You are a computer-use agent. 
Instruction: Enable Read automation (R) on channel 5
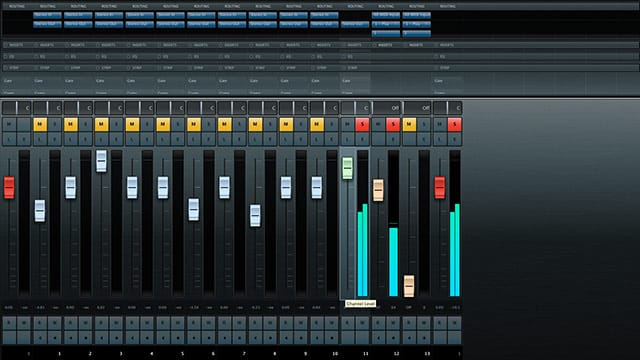tap(163, 323)
